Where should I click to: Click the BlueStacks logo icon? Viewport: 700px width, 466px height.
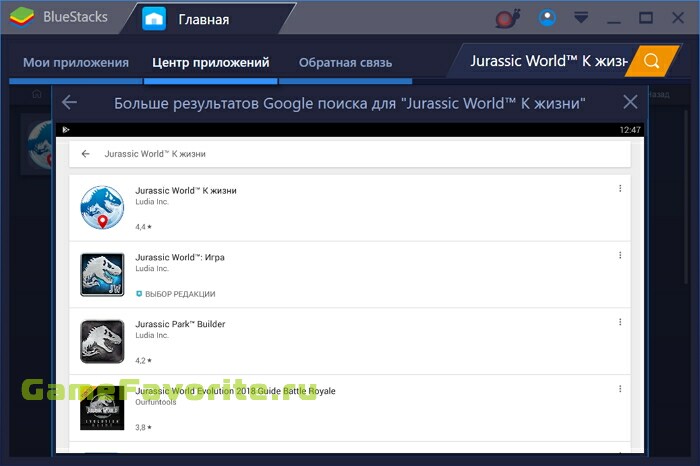[x=22, y=17]
